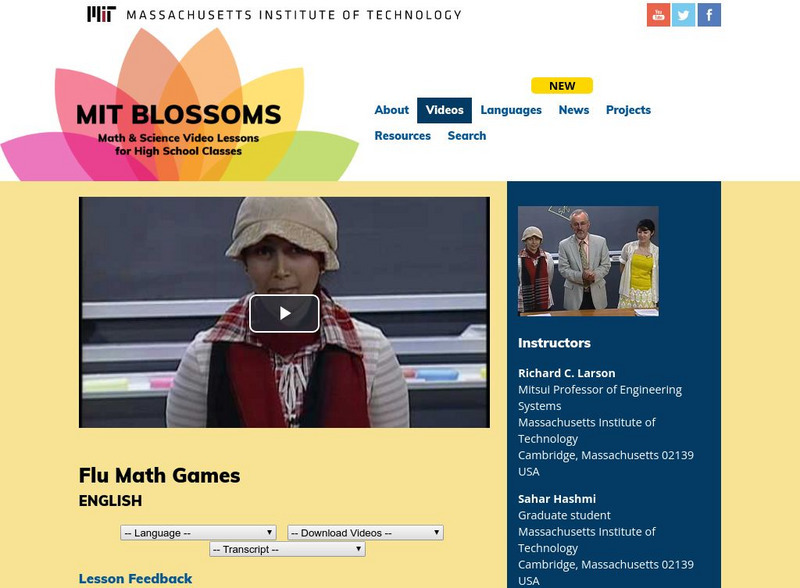This screenshot has height=588, width=800.
Task: Click the Sahar Hashmi name
Action: [x=557, y=499]
